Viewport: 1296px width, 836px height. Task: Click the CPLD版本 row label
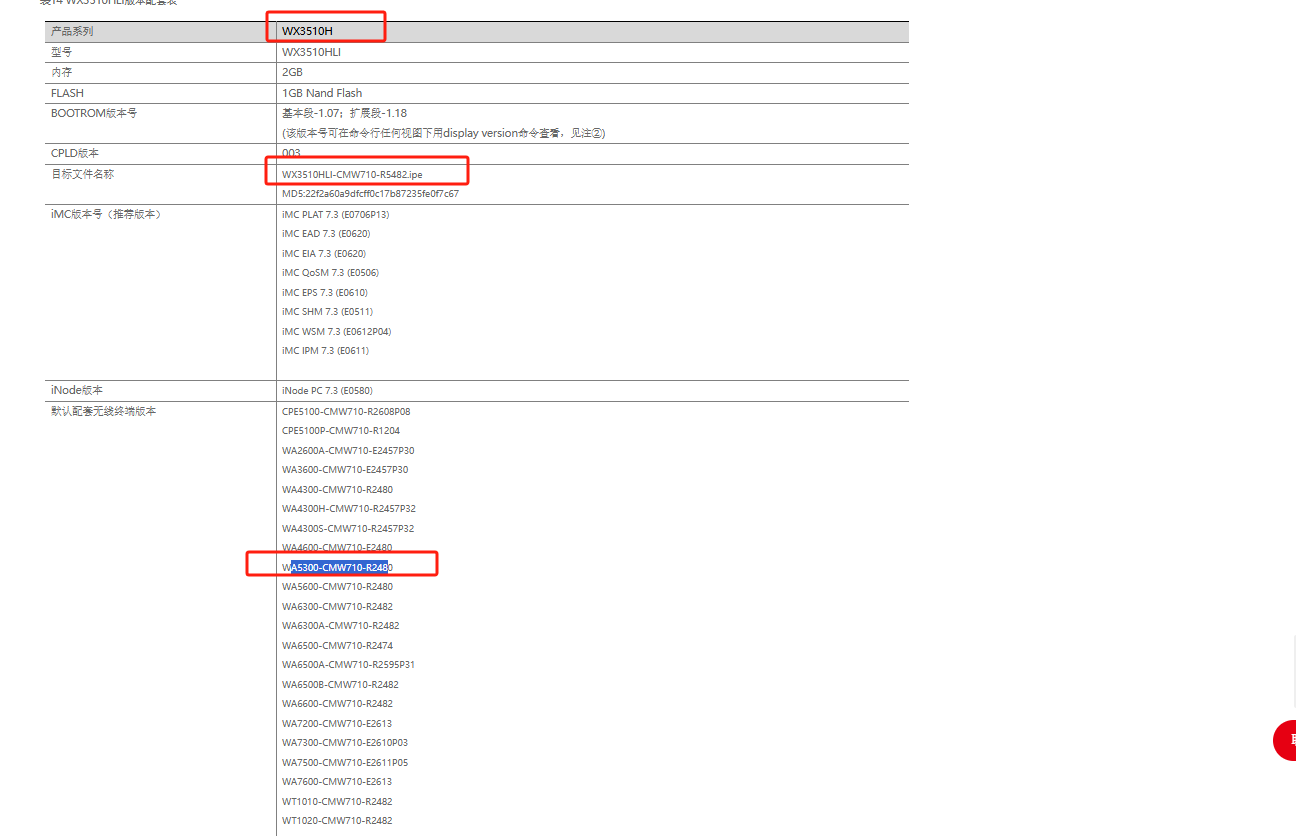pos(75,153)
